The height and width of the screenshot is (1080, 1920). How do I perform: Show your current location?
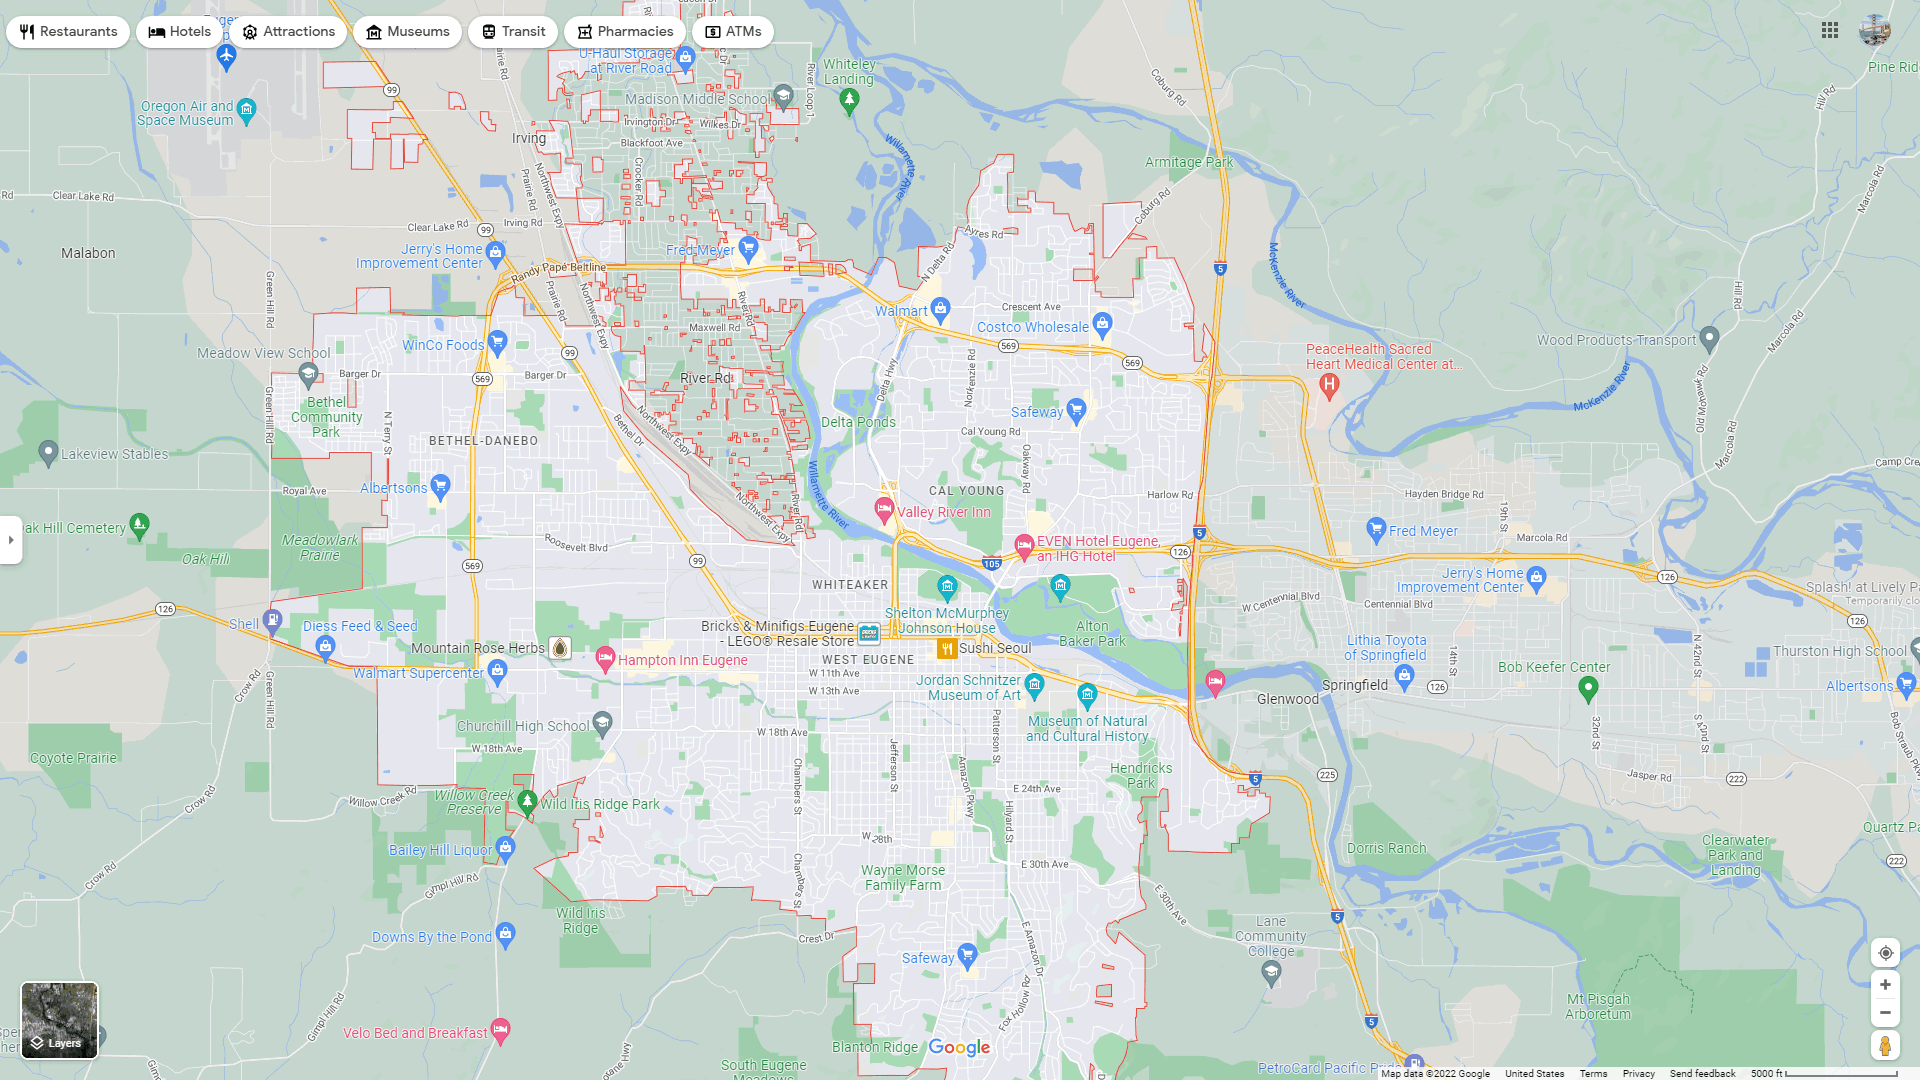pos(1885,953)
